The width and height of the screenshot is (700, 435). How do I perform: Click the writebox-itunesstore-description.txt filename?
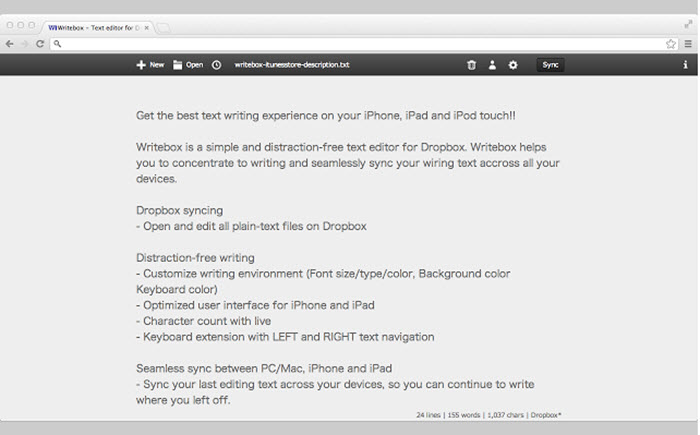292,65
